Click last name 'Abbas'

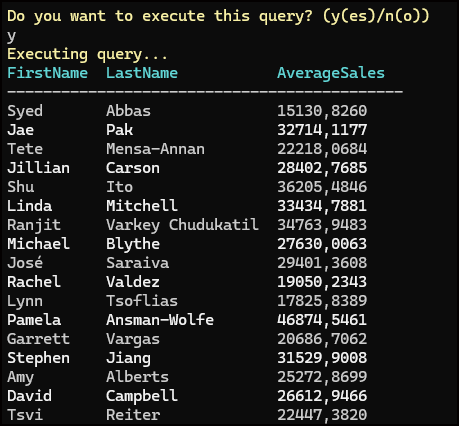[128, 111]
